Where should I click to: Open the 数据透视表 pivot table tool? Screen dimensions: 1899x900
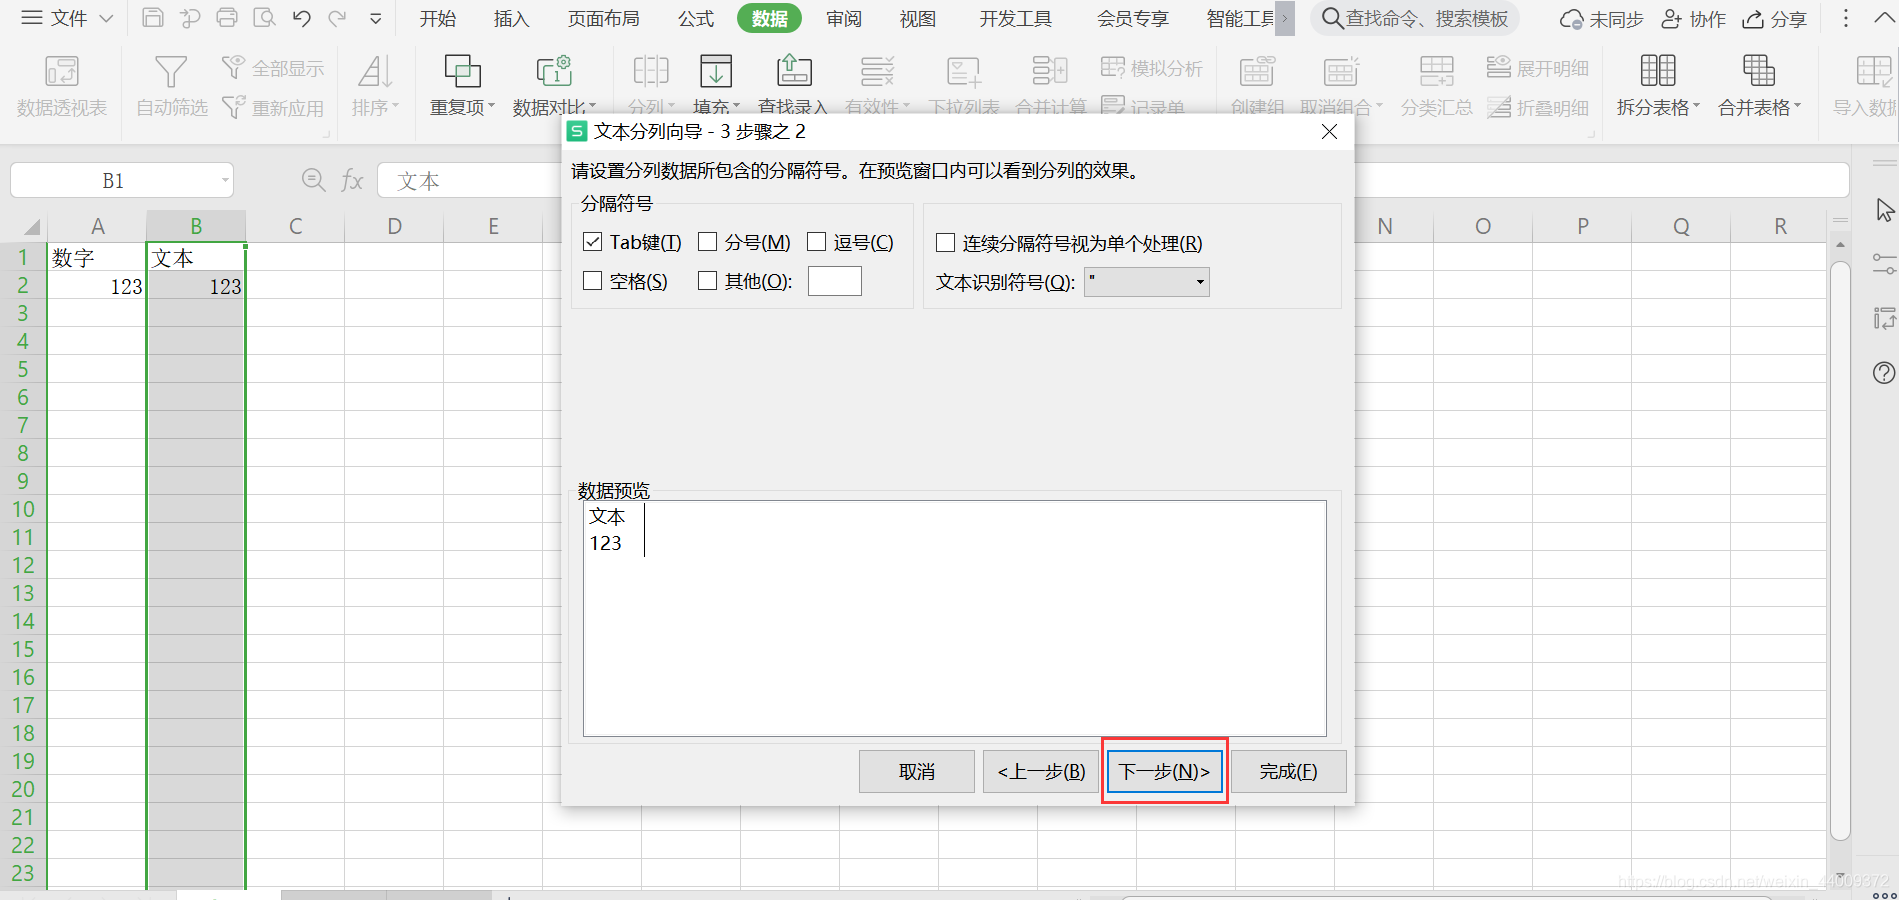click(x=61, y=86)
